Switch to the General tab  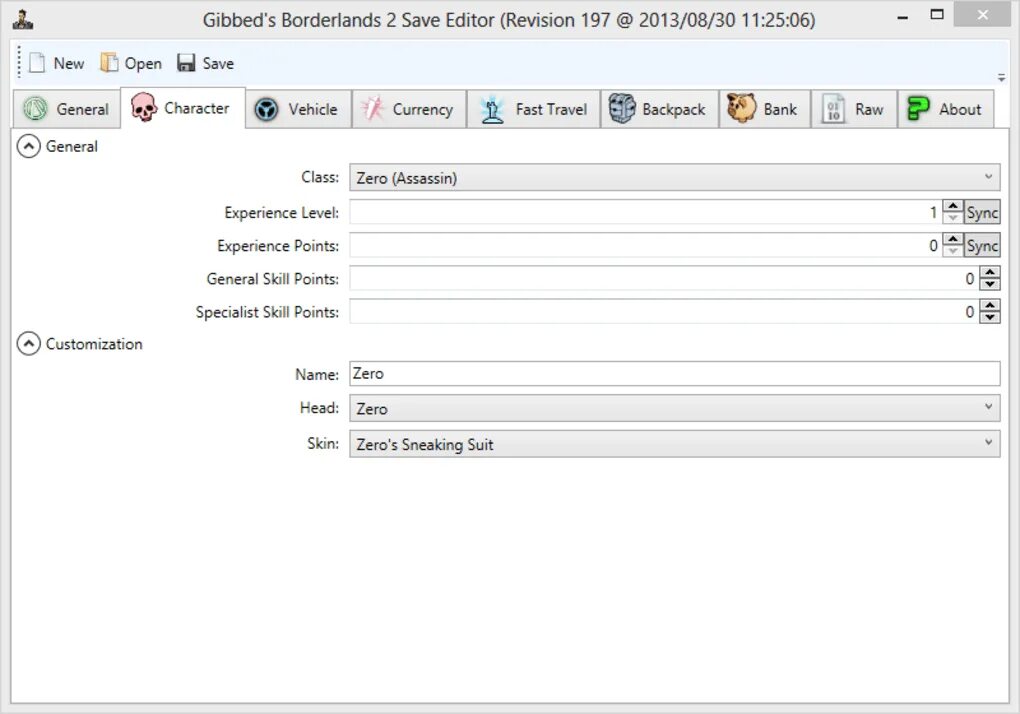click(x=66, y=109)
